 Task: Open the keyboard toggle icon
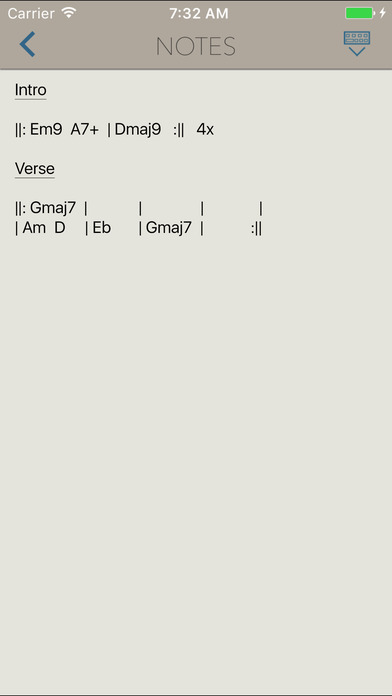(x=357, y=44)
